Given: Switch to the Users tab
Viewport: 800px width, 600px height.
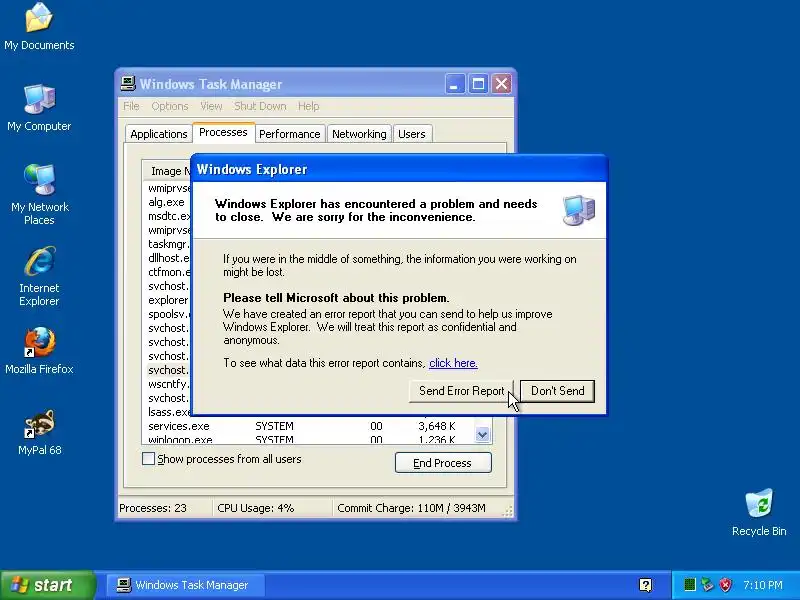Looking at the screenshot, I should click(x=412, y=134).
